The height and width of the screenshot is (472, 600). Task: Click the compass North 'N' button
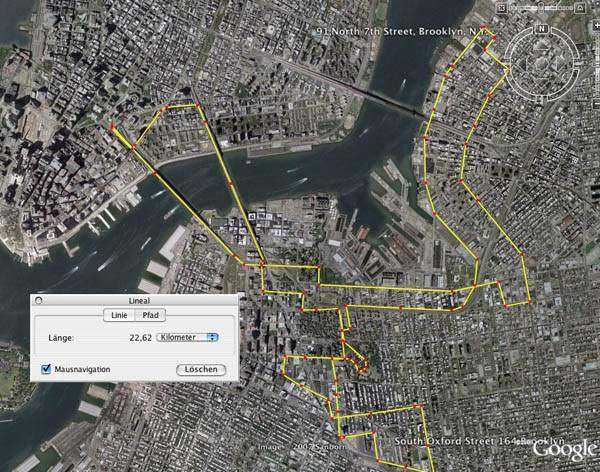tap(542, 29)
